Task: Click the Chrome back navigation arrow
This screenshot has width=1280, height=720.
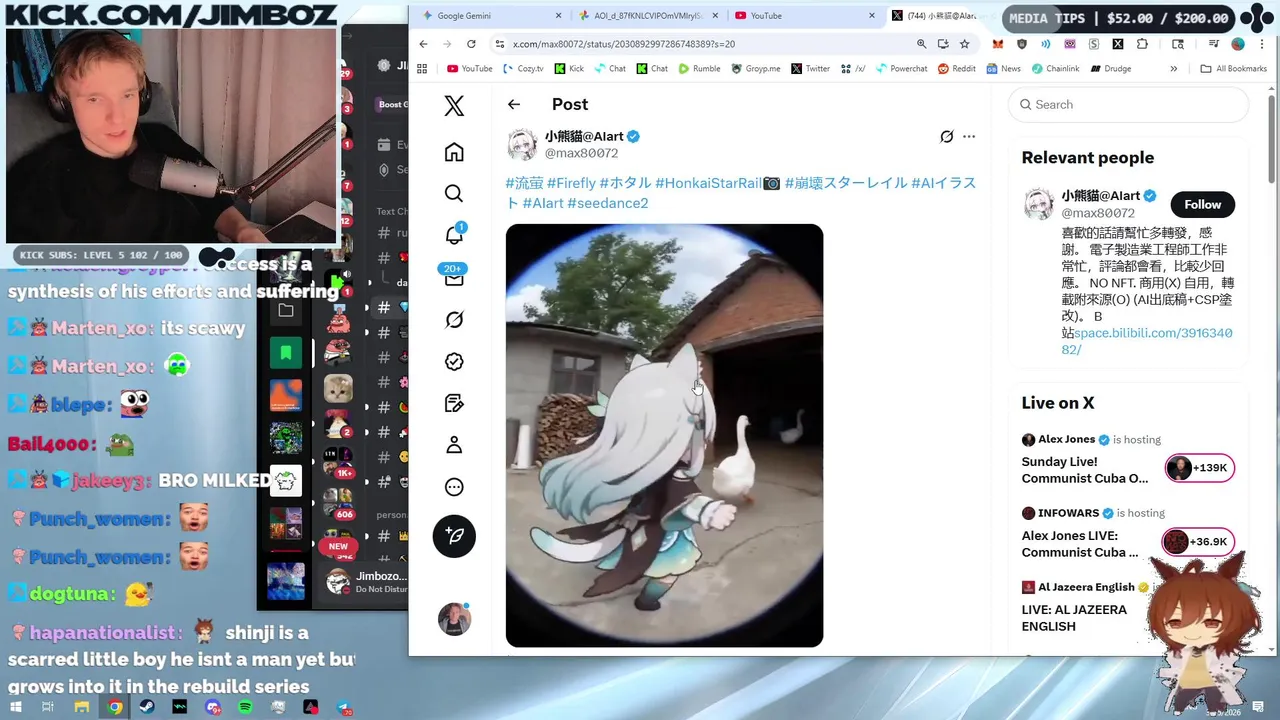Action: tap(423, 44)
